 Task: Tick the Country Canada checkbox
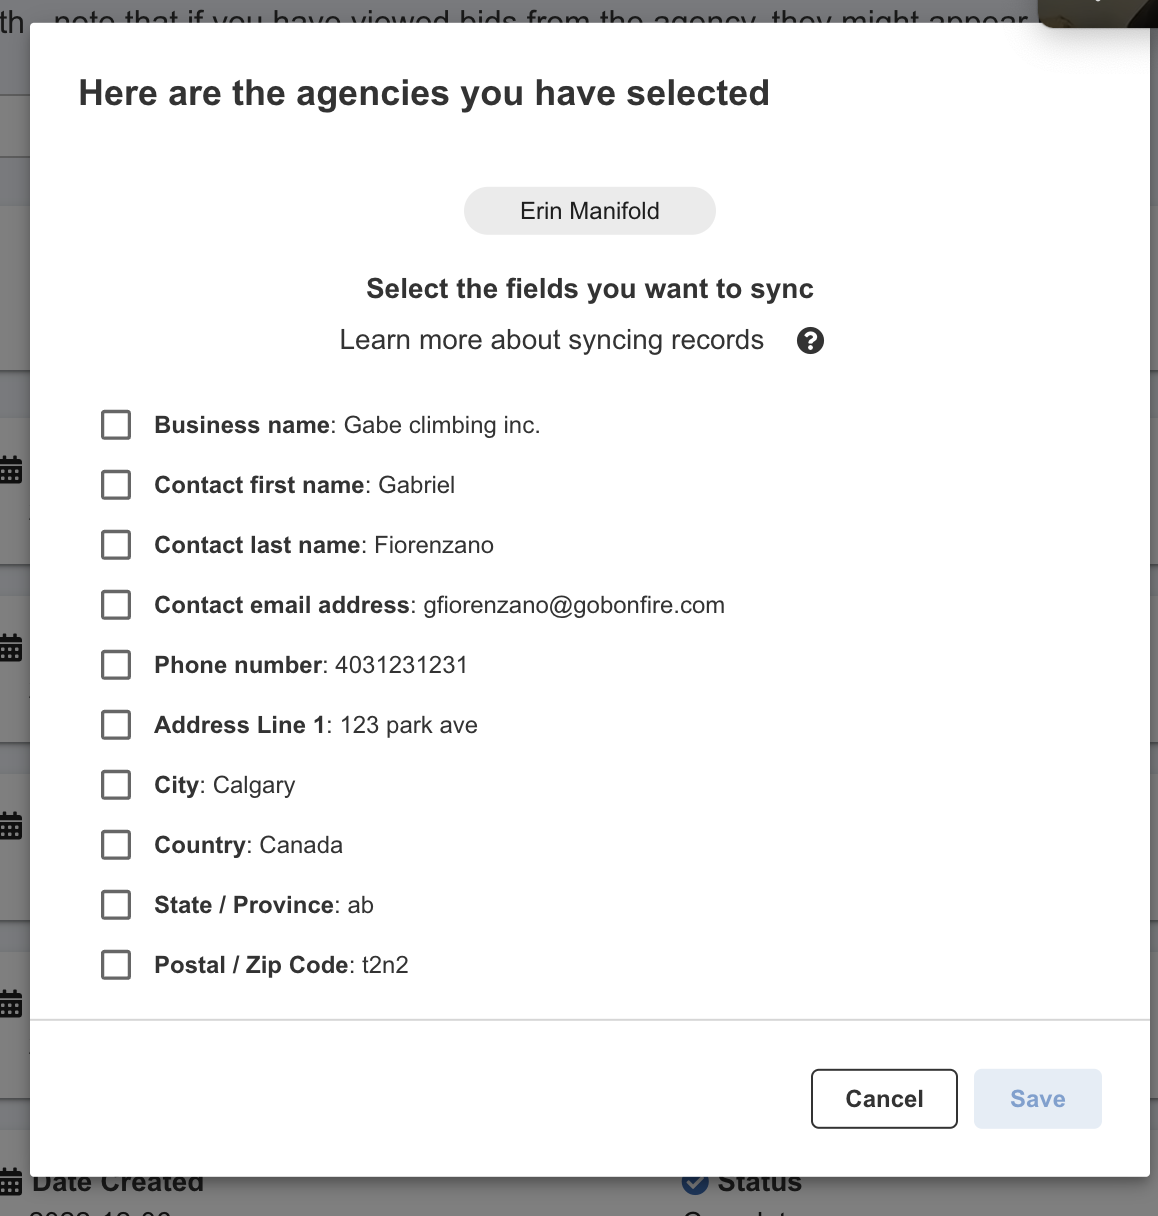(x=116, y=845)
